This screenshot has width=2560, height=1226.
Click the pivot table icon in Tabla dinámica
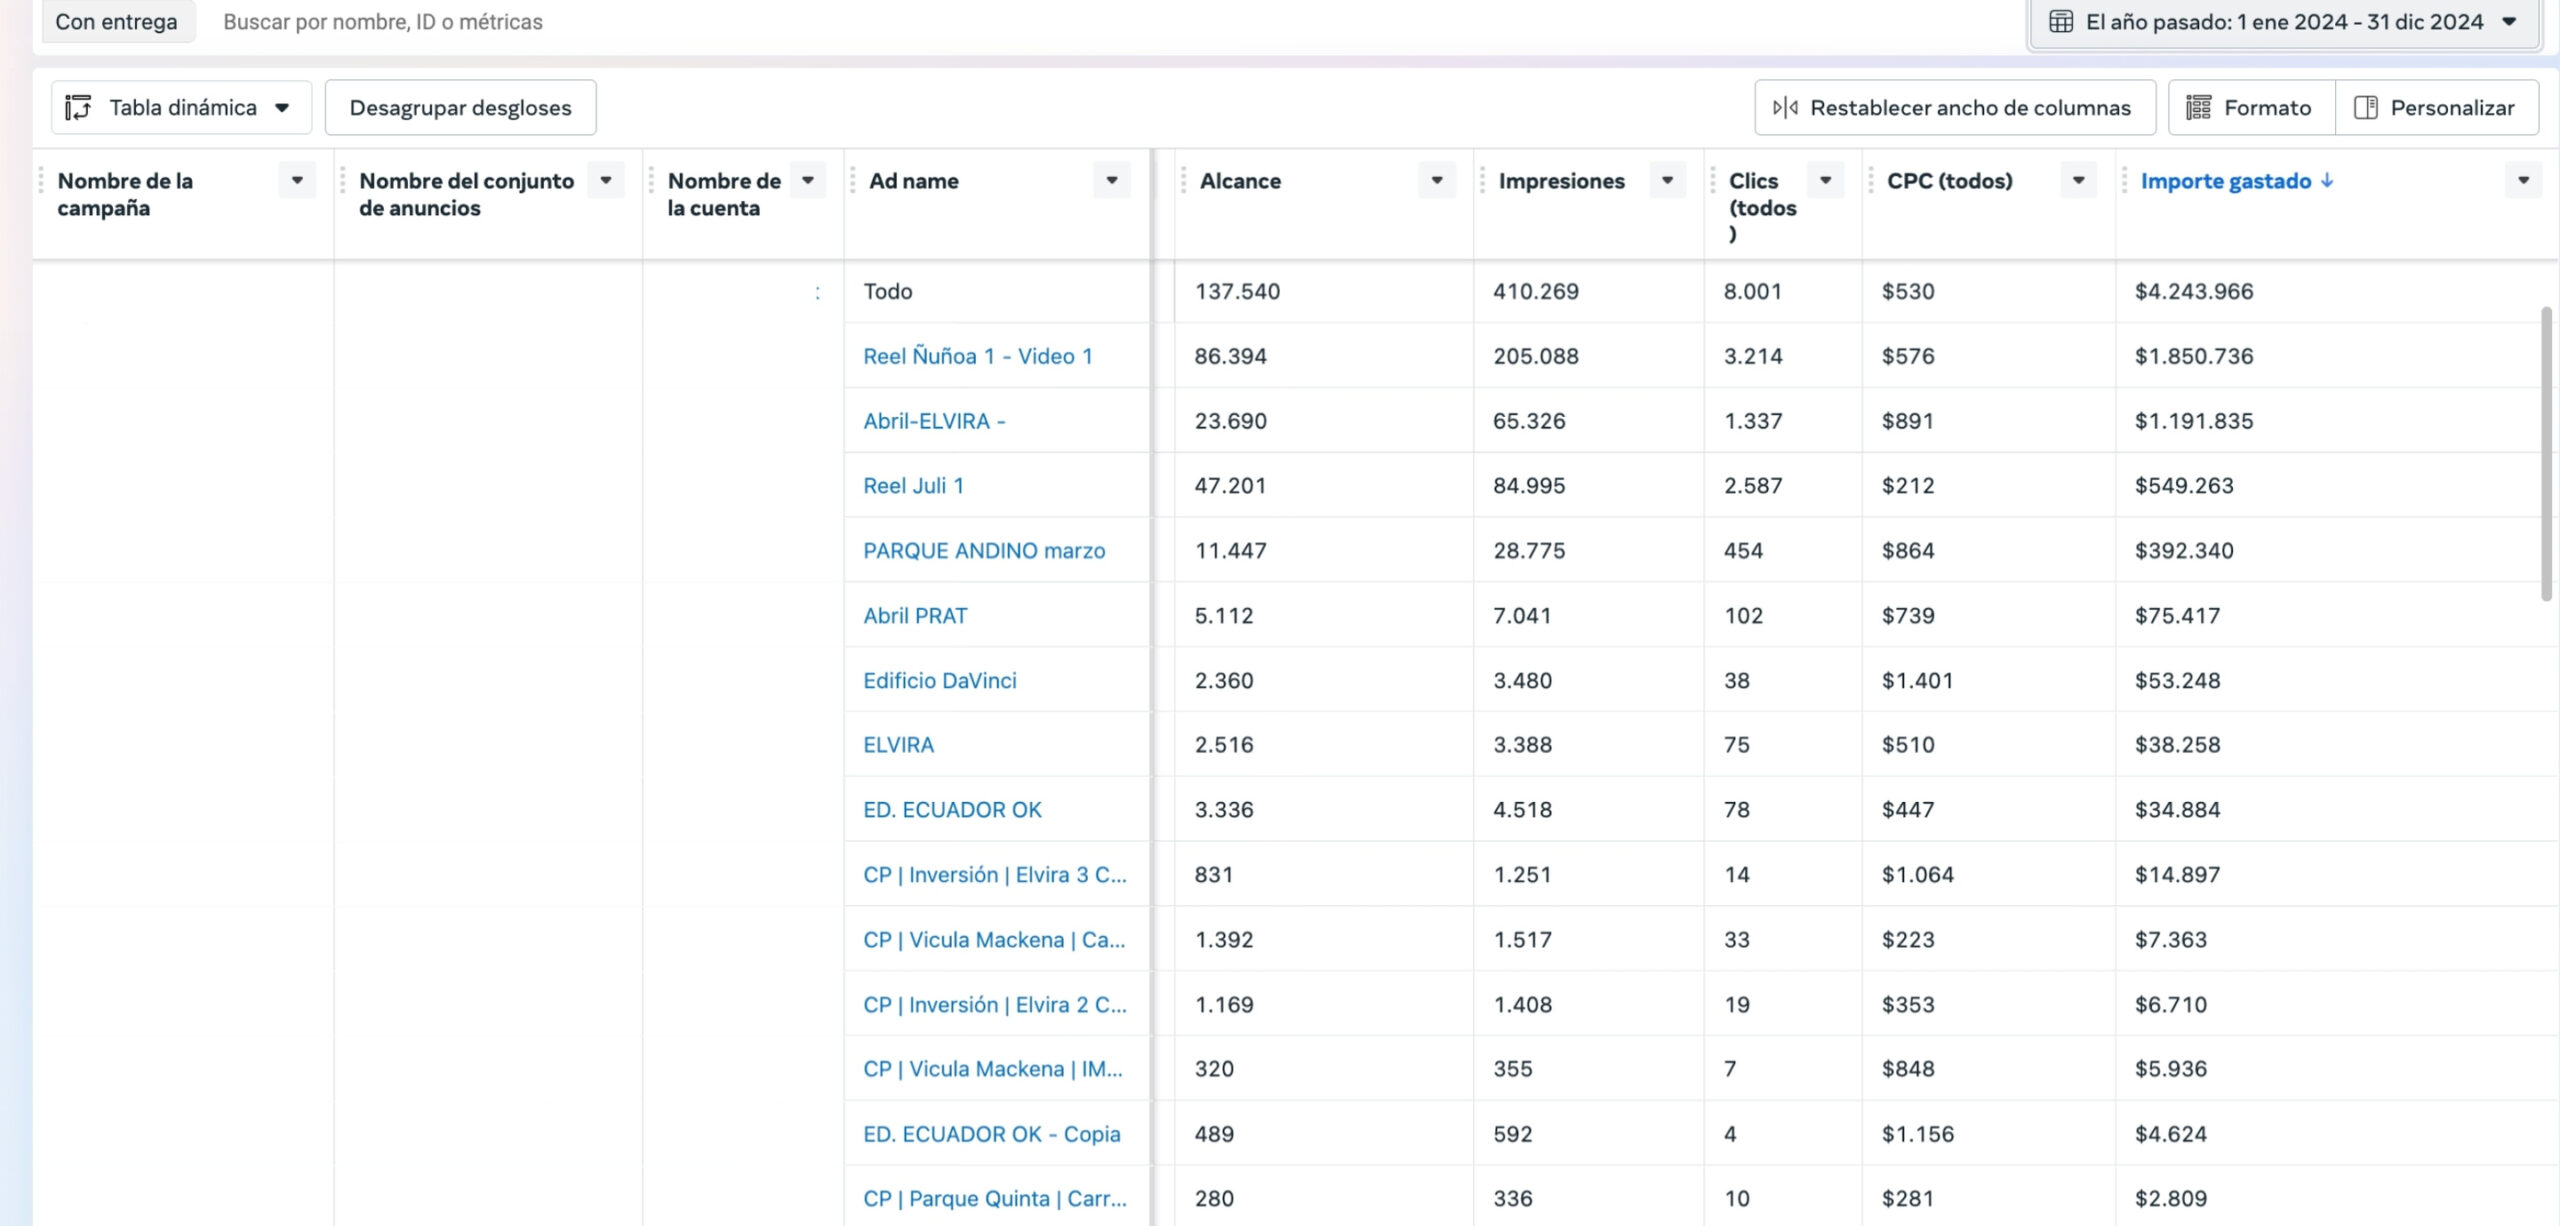78,108
